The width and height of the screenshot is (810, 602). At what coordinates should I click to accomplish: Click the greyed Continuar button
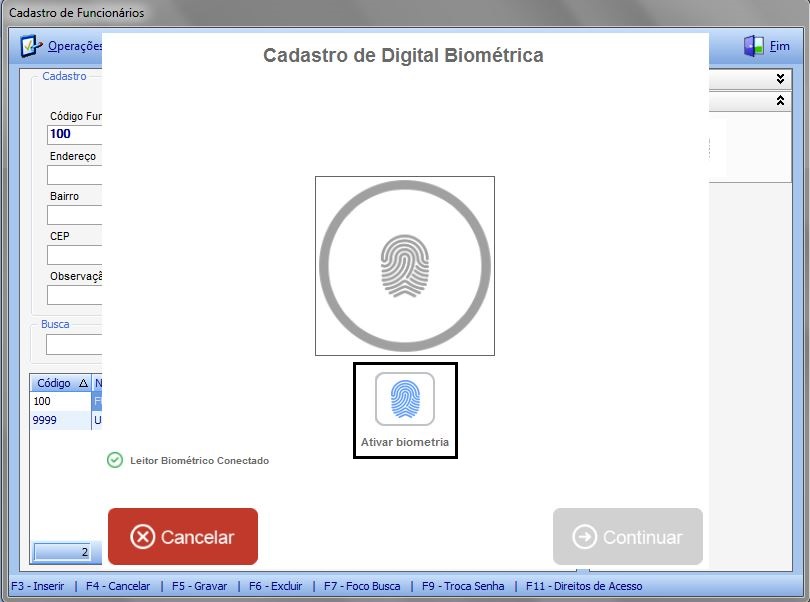pyautogui.click(x=628, y=536)
